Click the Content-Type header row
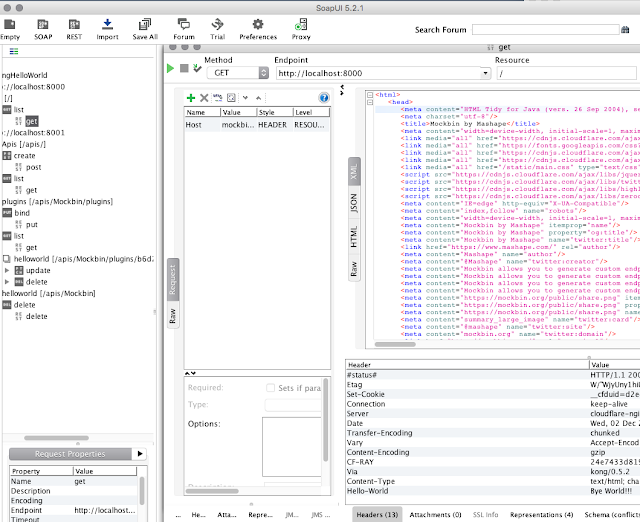 493,481
